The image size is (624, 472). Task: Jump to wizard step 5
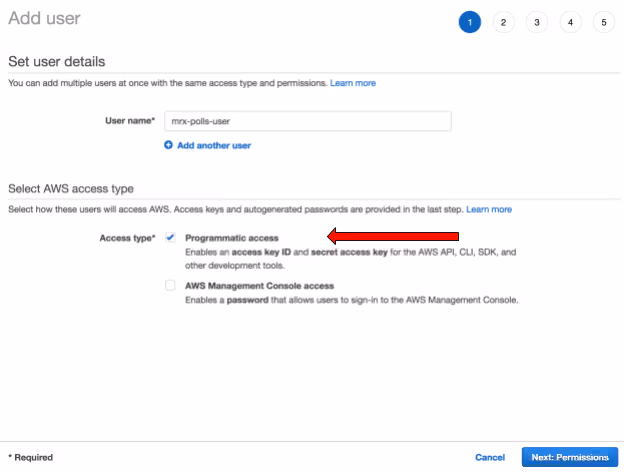pos(604,22)
